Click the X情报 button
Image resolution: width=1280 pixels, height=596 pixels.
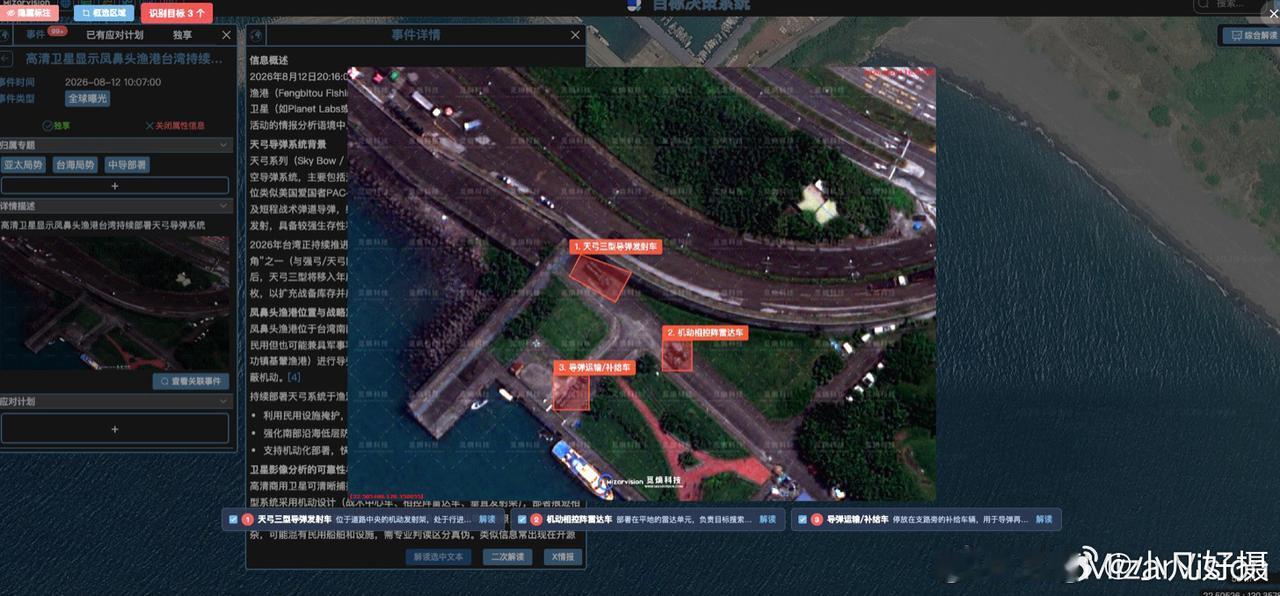click(x=561, y=557)
